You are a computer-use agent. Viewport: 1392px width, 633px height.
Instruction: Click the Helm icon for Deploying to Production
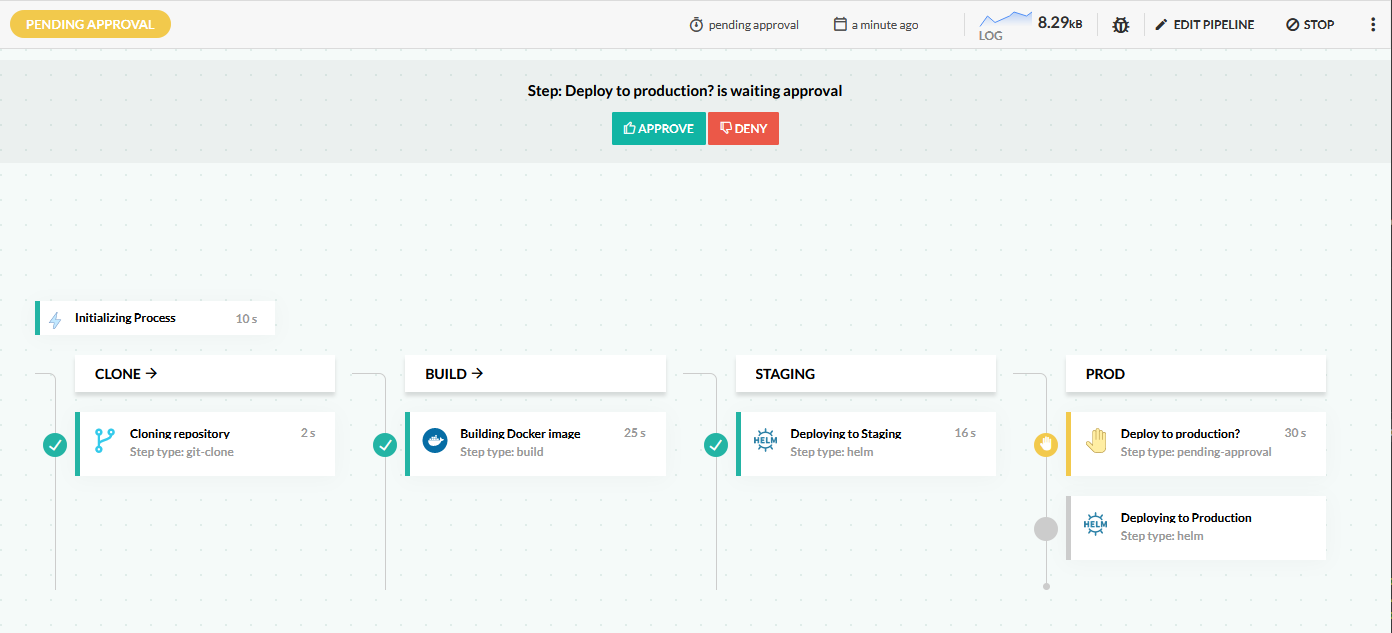1096,526
